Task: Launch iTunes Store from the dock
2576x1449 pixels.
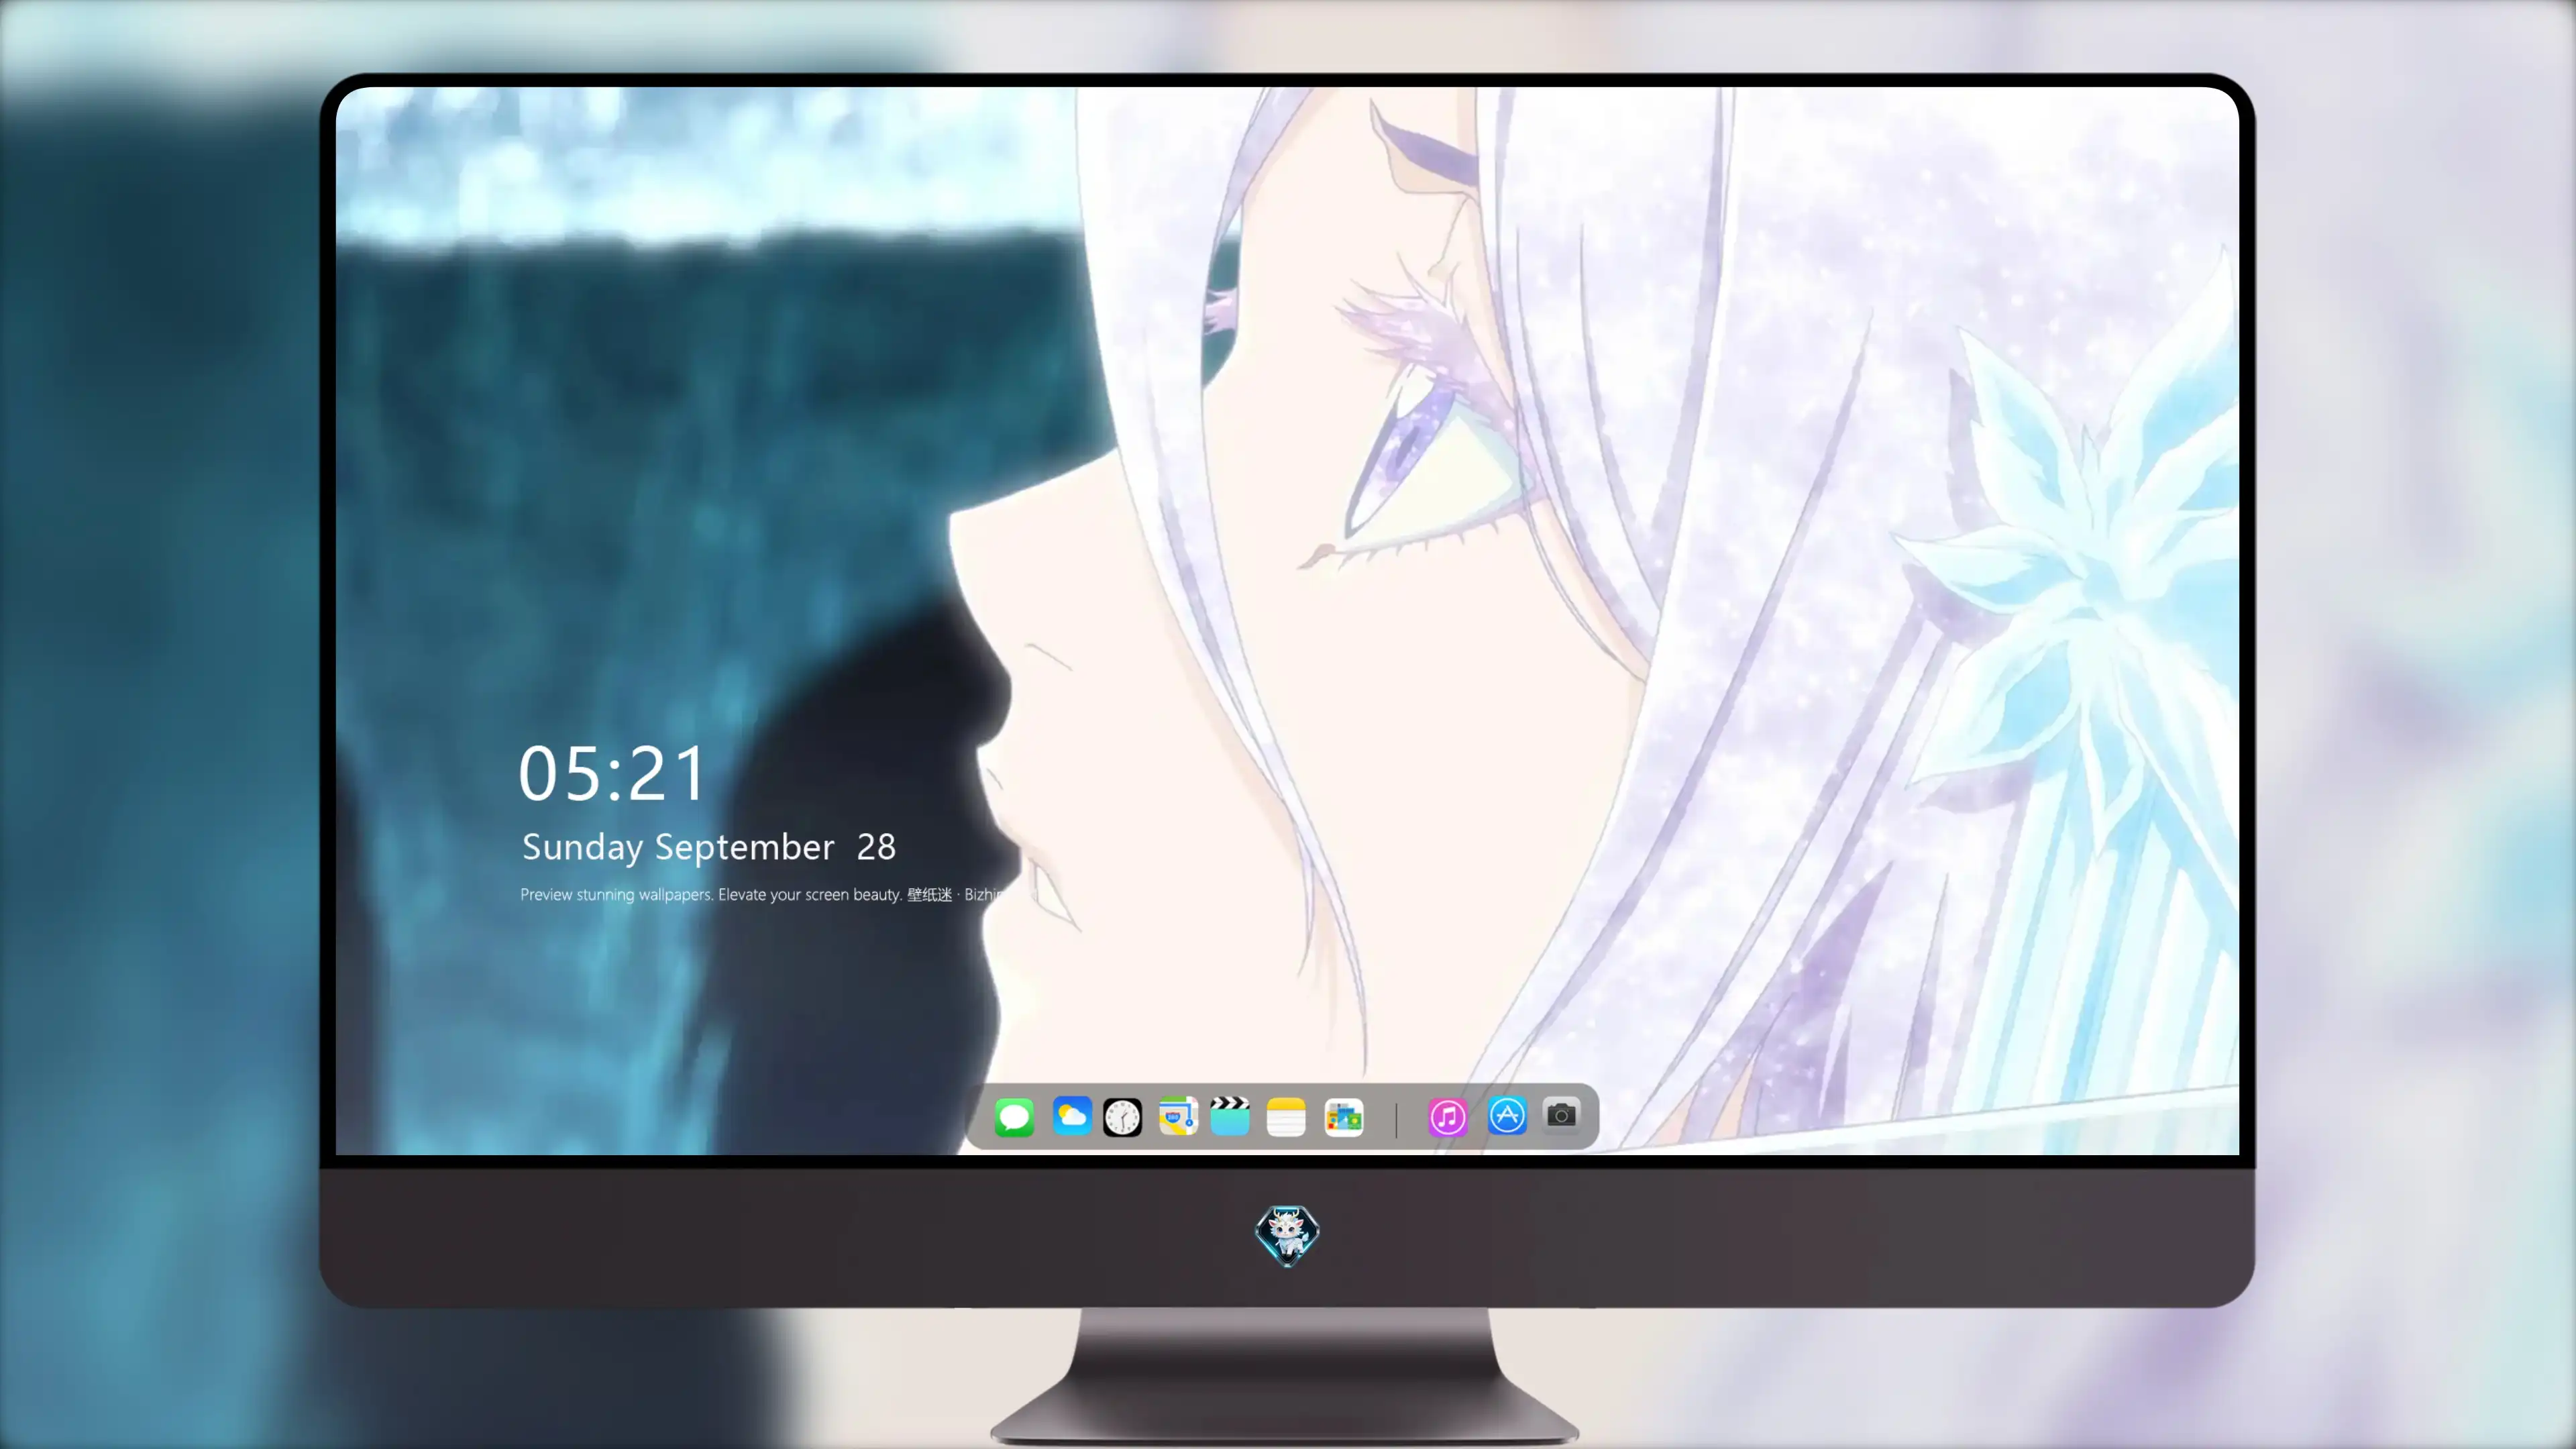Action: tap(1448, 1117)
